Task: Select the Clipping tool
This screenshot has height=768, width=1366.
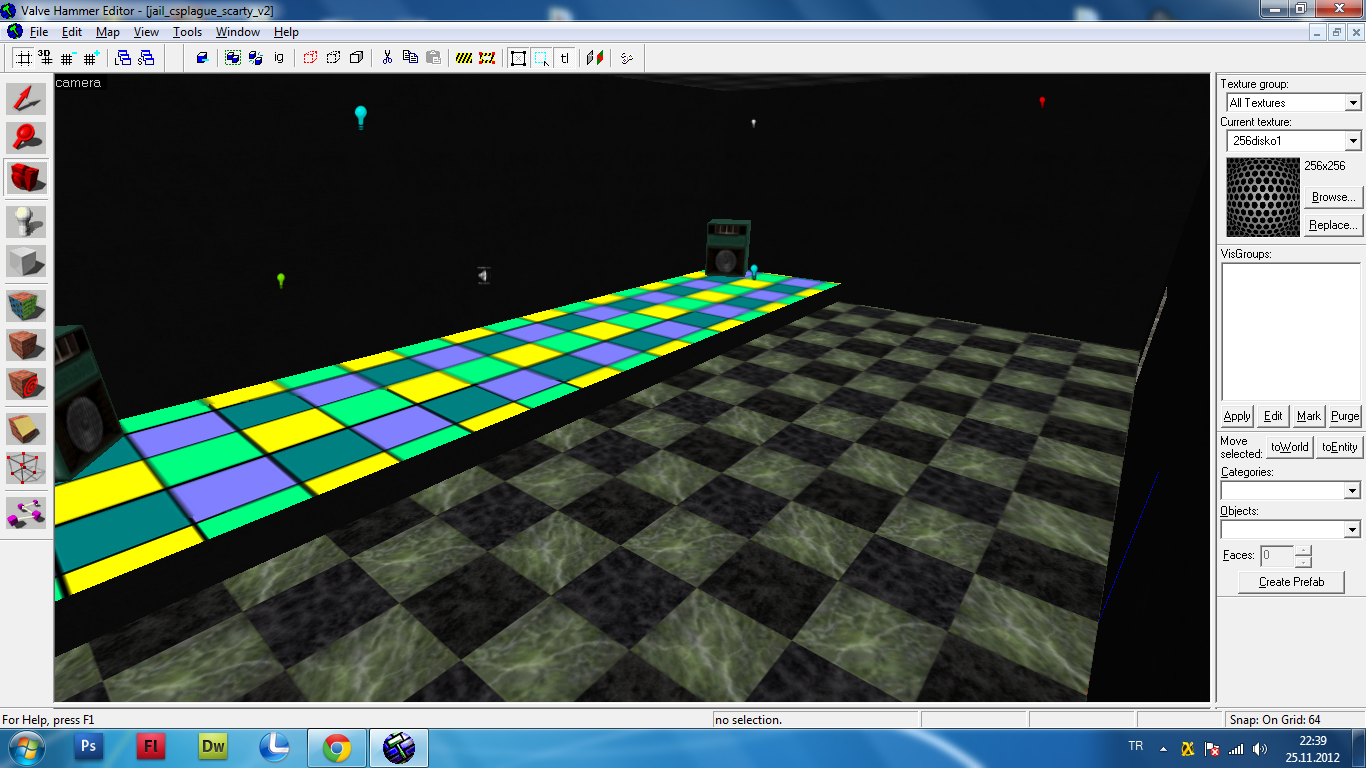Action: tap(26, 428)
